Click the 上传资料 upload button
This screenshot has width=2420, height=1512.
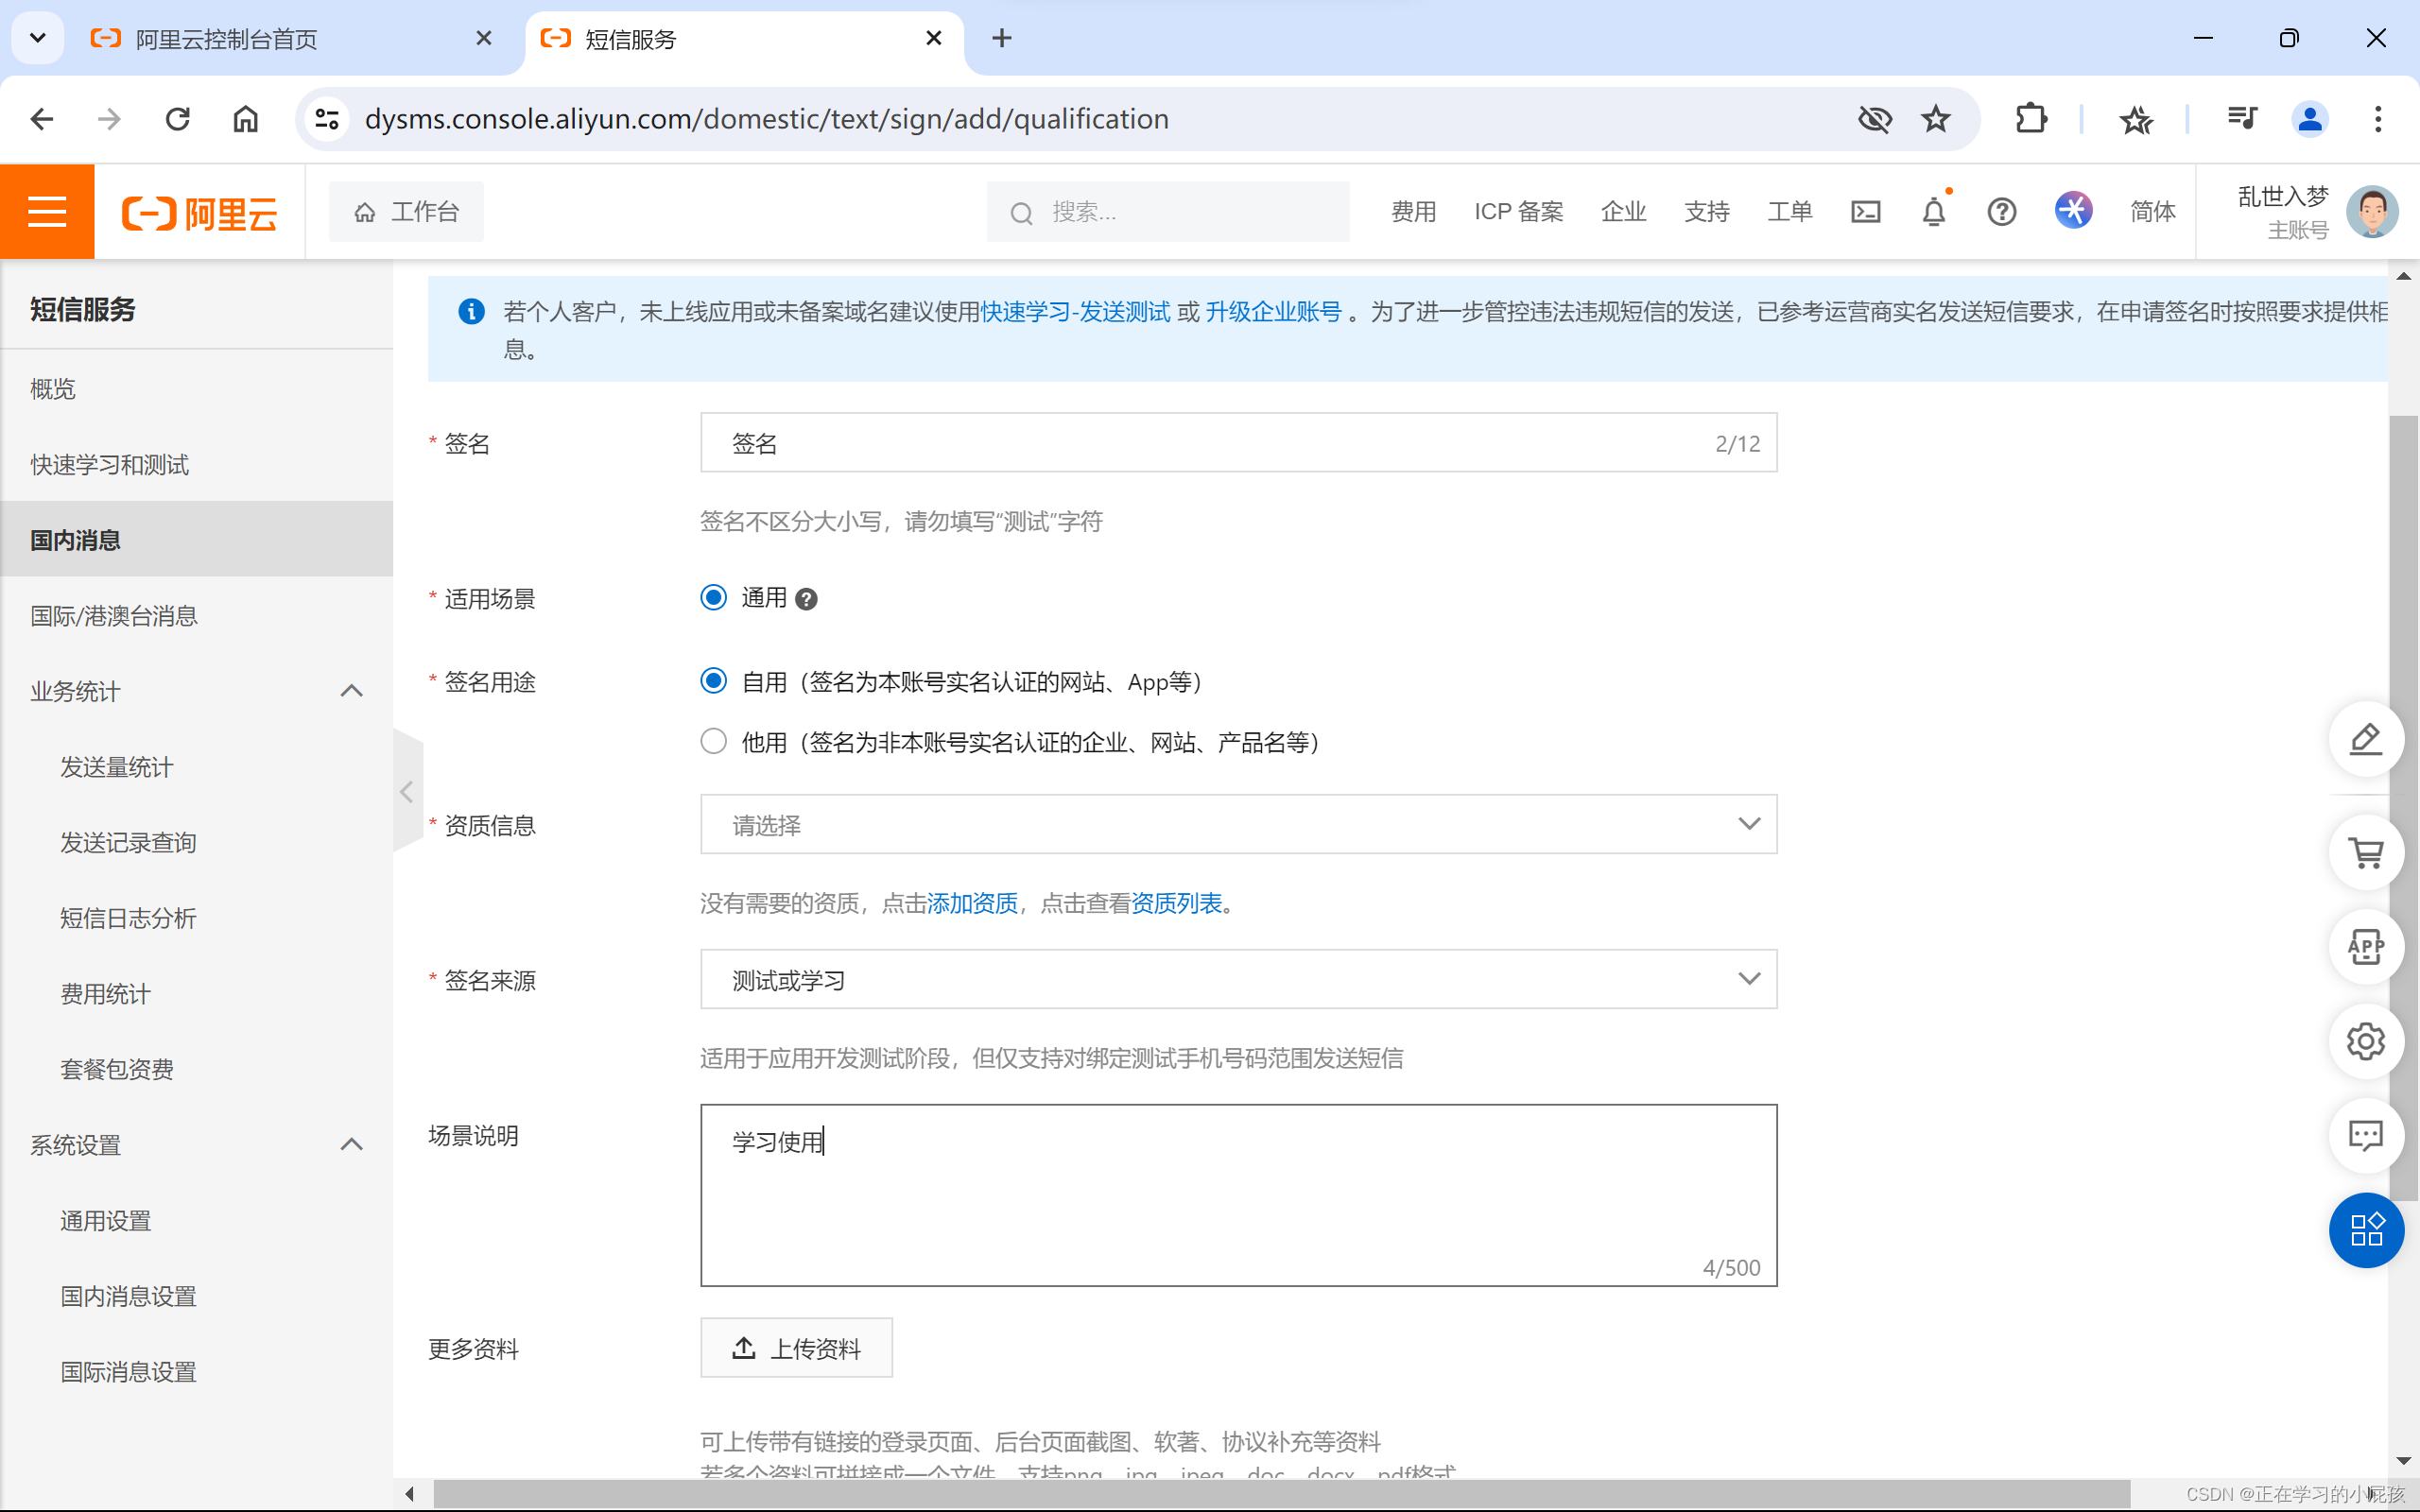pos(796,1347)
